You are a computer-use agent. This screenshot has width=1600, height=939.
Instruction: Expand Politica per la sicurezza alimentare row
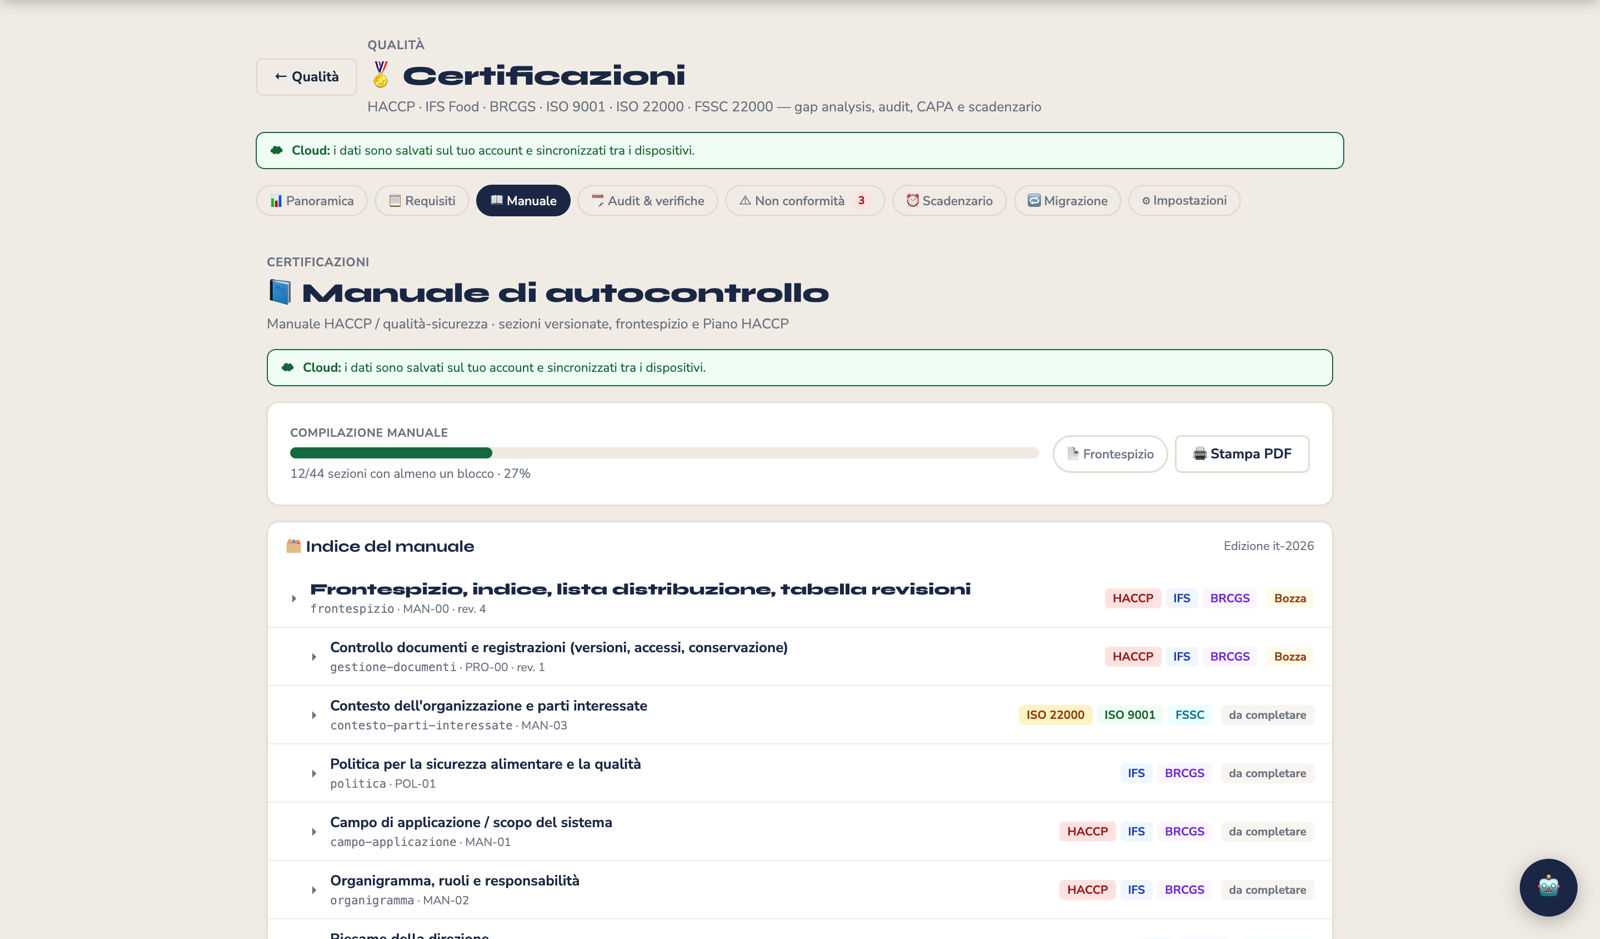point(314,773)
